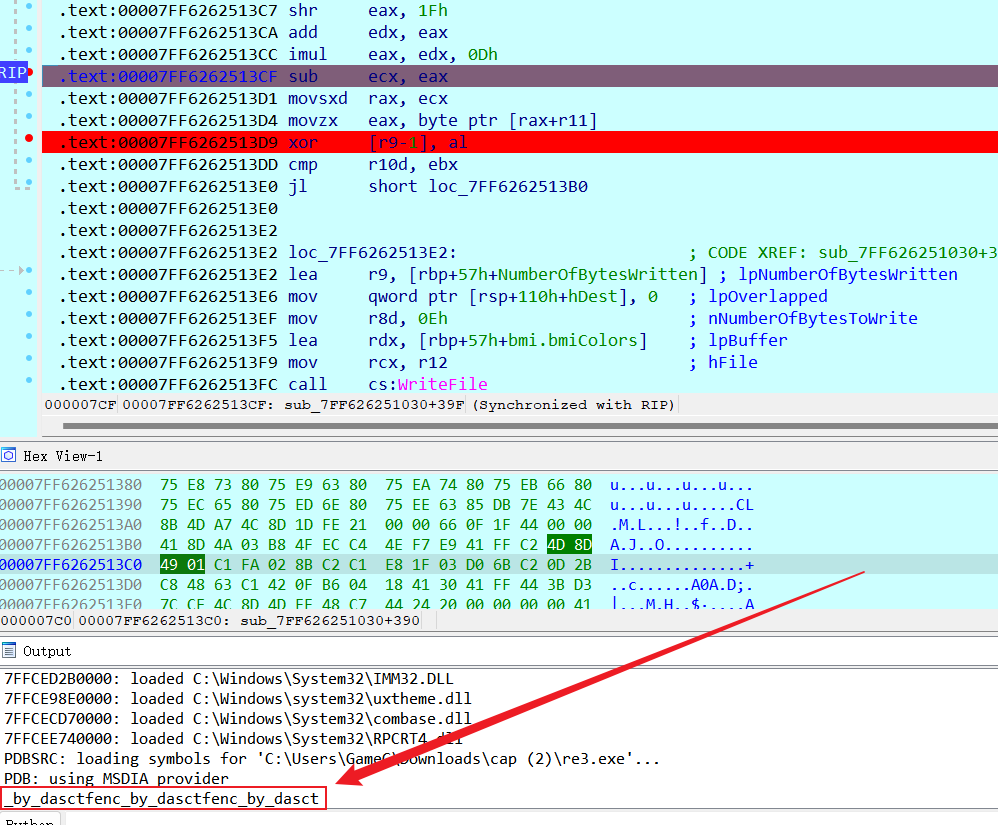Screen dimensions: 998x825
Task: Click the disassembly horizontal scrollbar
Action: click(530, 426)
